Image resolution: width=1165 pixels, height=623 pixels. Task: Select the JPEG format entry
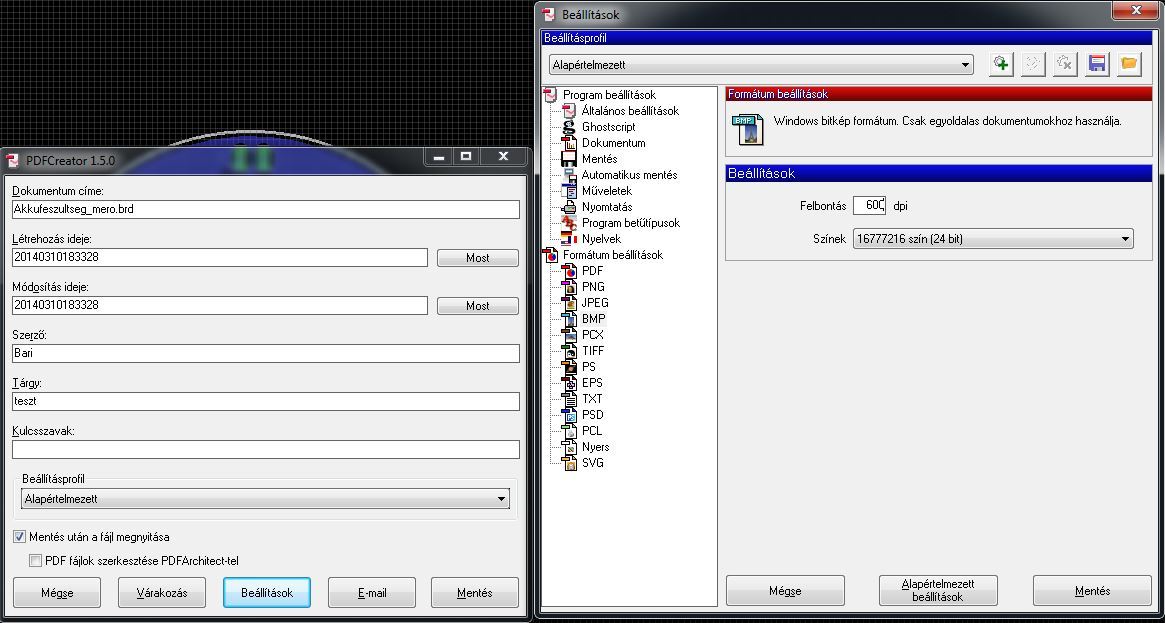pos(594,303)
